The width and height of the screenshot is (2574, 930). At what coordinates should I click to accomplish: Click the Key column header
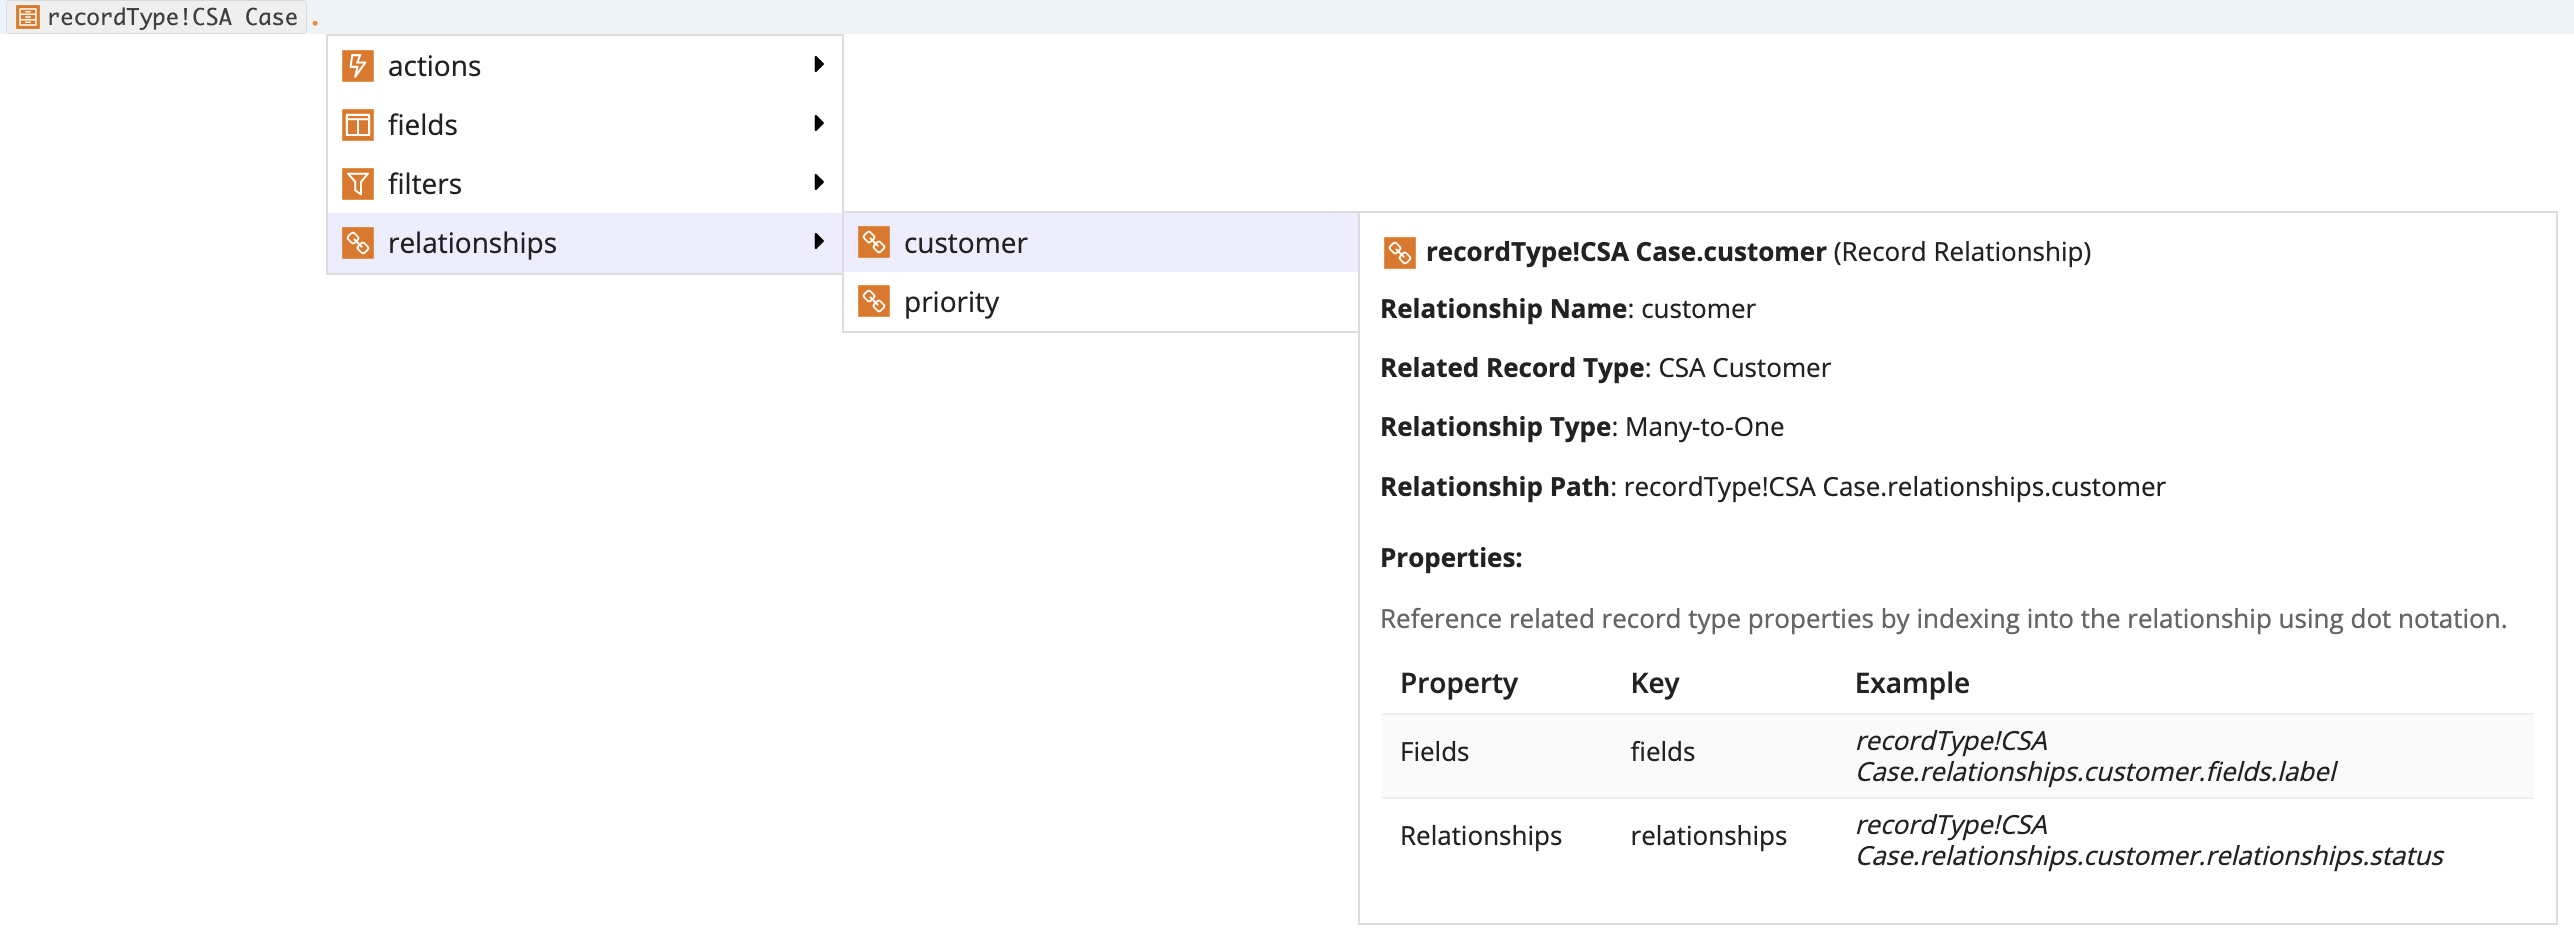[1655, 683]
